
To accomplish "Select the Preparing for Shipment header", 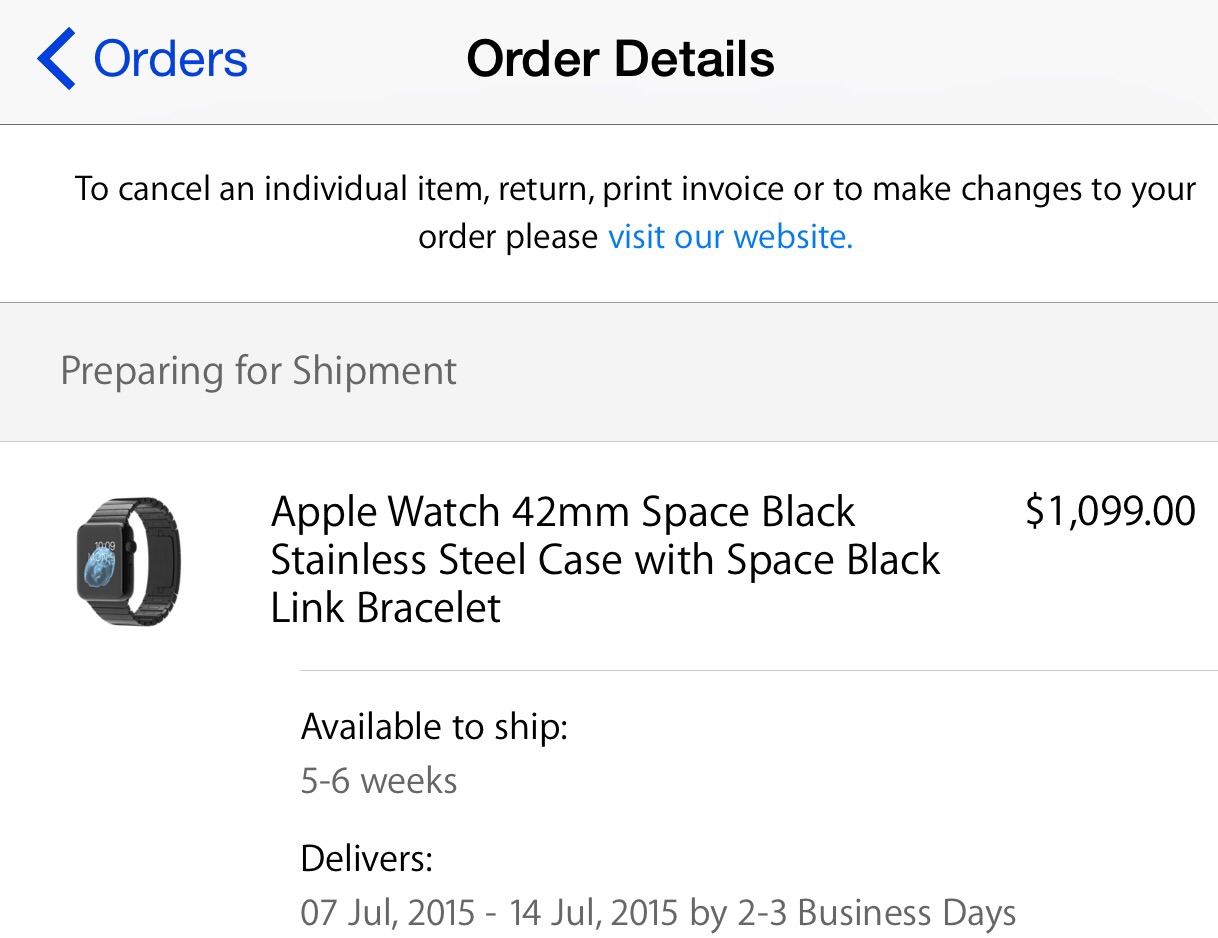I will point(258,371).
